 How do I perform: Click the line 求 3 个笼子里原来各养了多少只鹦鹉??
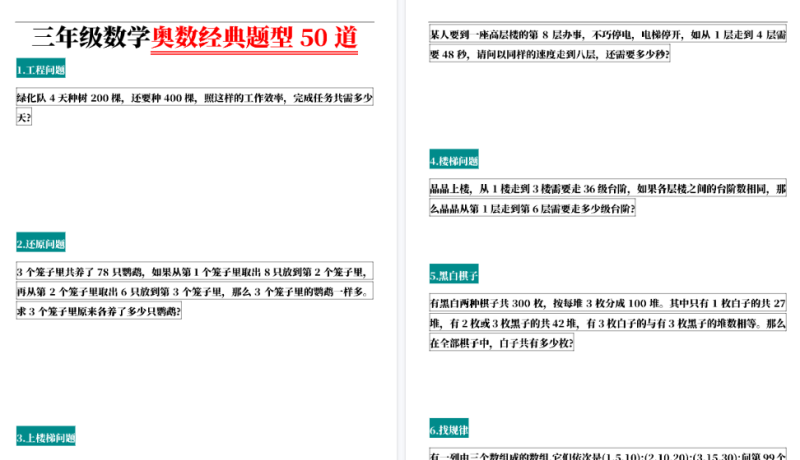(99, 311)
